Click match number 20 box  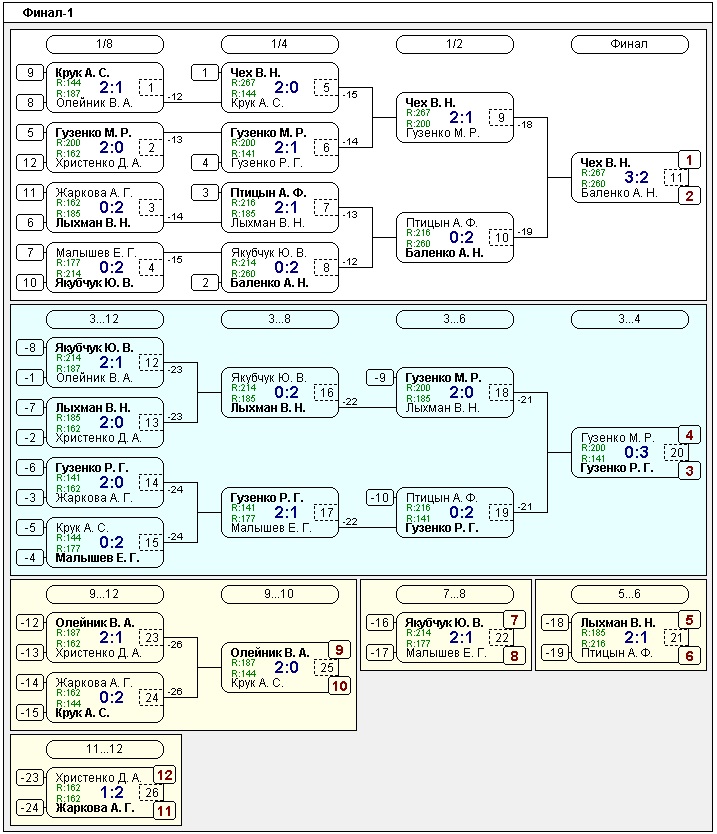[x=676, y=453]
